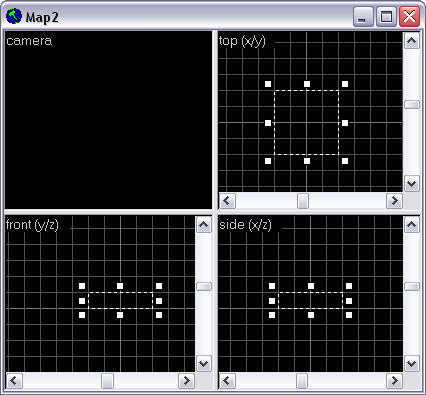The image size is (426, 395).
Task: Click bottom-right selection handle in side view
Action: click(x=349, y=315)
